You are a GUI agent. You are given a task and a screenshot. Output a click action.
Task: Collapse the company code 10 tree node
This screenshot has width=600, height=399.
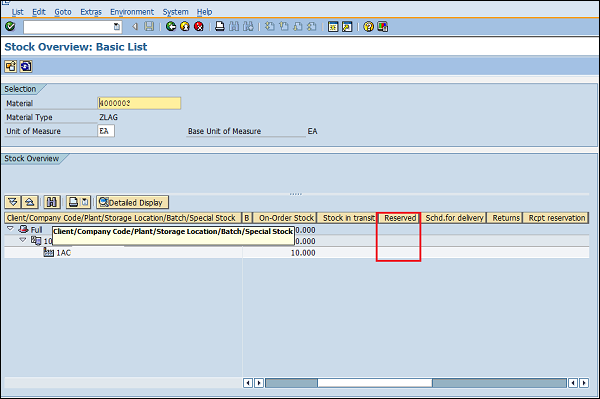pos(23,241)
